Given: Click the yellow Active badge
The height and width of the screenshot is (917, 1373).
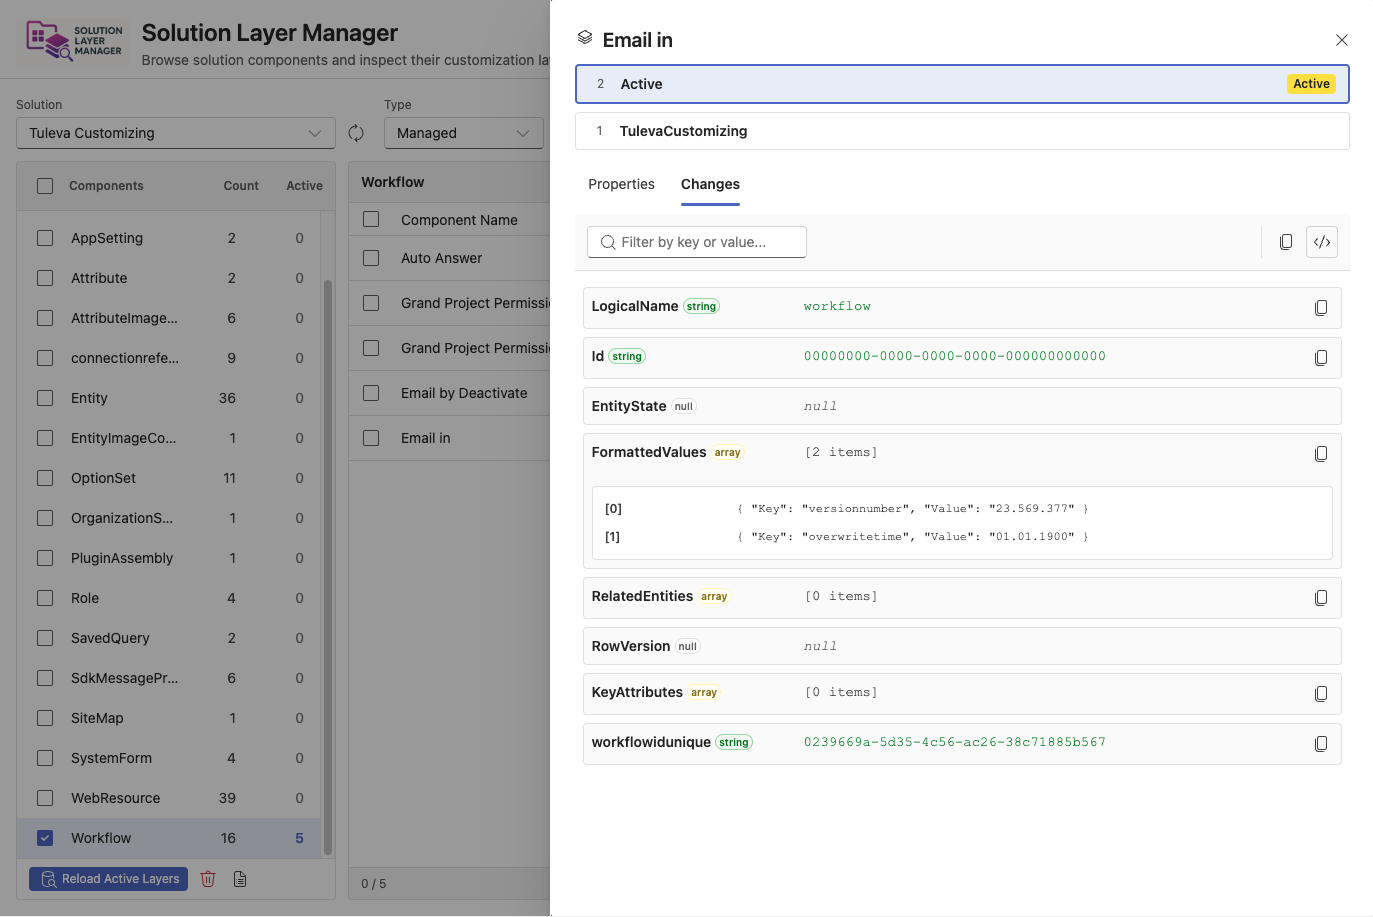Looking at the screenshot, I should (x=1311, y=84).
